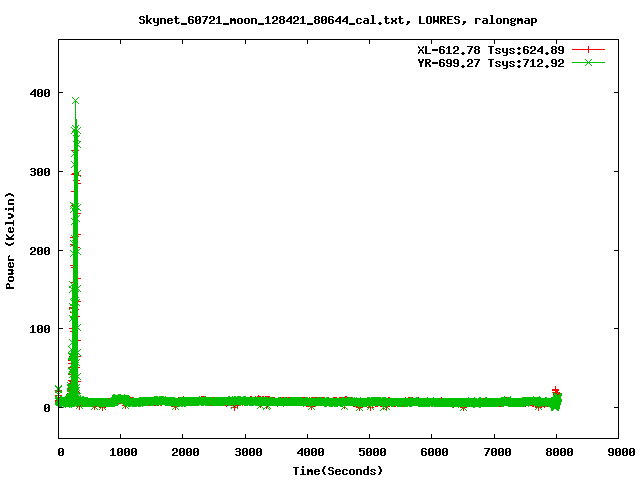This screenshot has width=640, height=480.
Task: Click the 7000 x-axis tick label
Action: click(x=497, y=452)
